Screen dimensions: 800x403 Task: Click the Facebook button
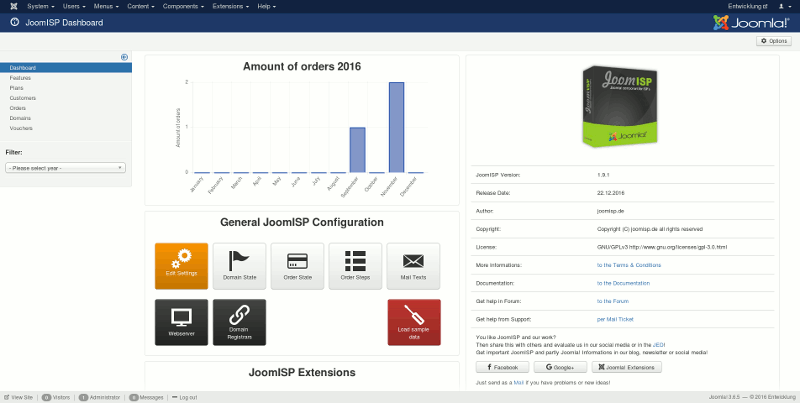coord(502,367)
